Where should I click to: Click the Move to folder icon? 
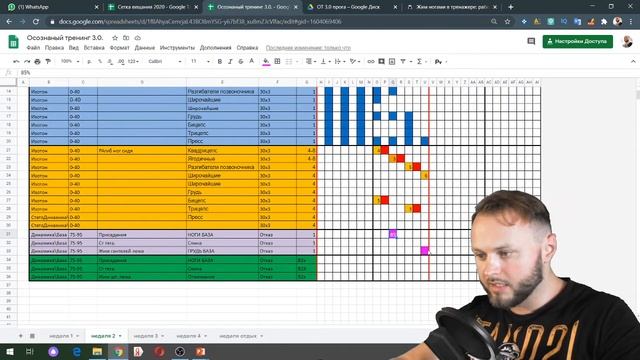126,38
